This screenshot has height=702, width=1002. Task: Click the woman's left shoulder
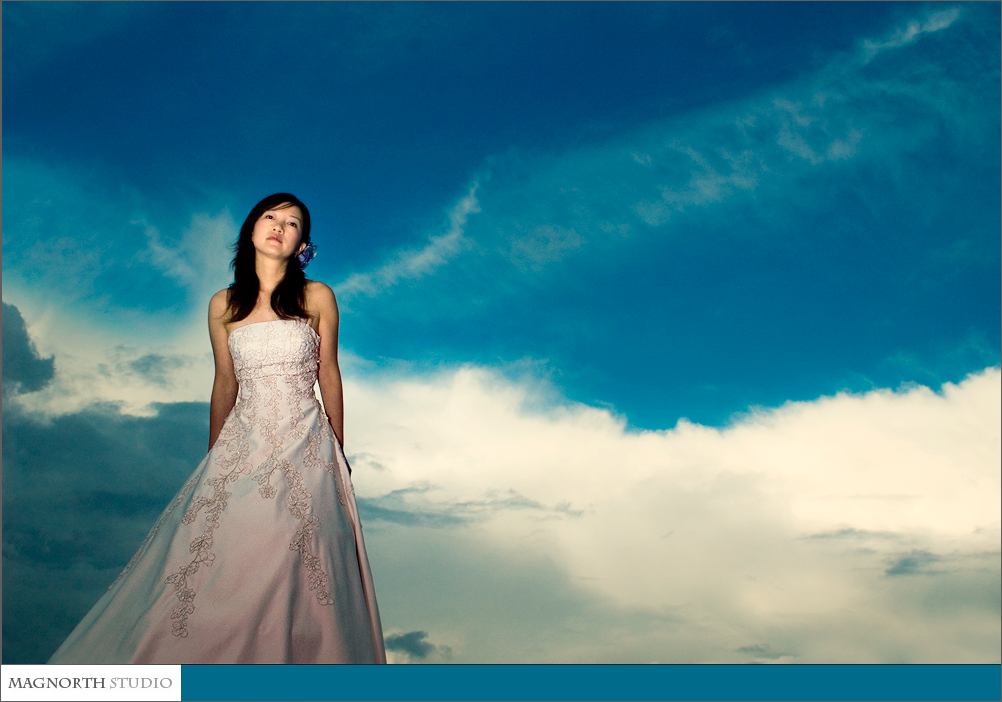coord(320,297)
